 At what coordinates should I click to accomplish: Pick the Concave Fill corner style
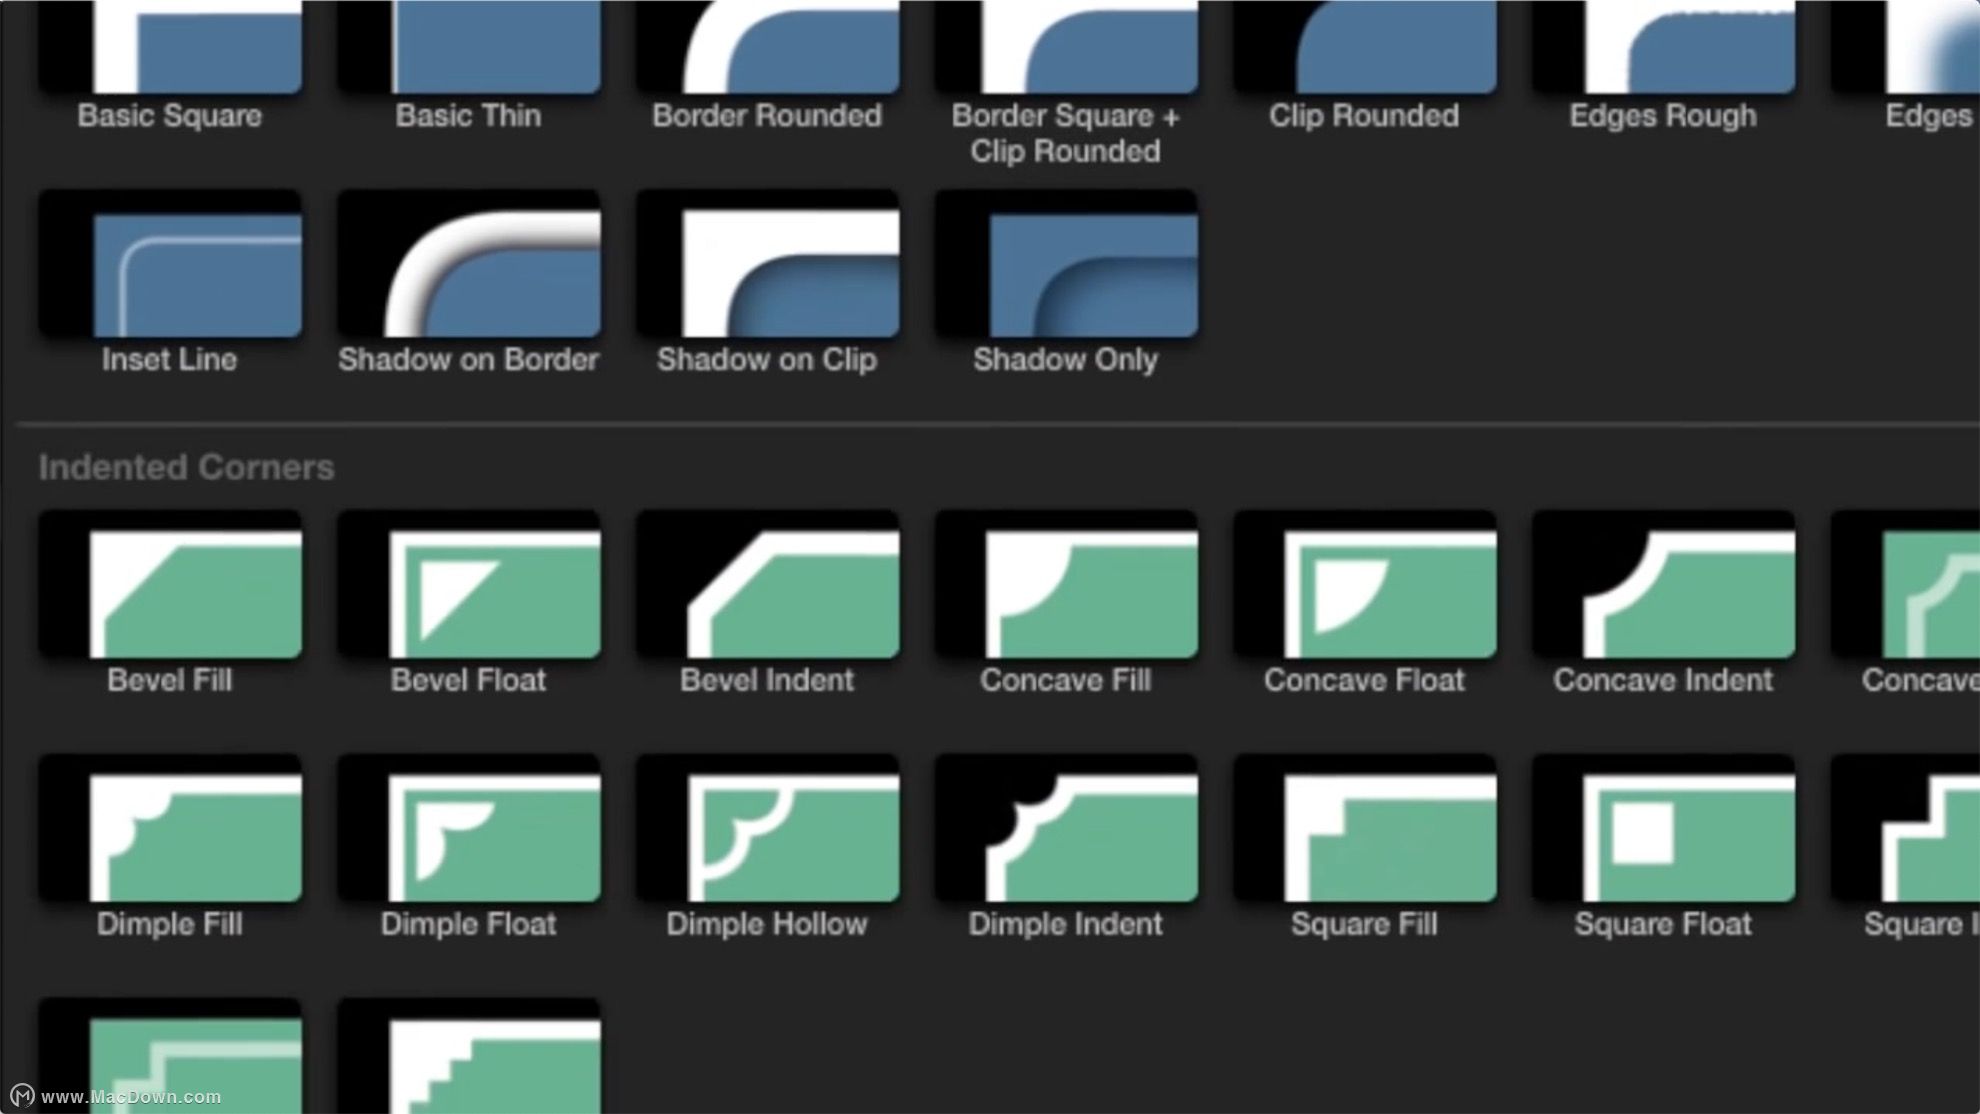[1066, 588]
